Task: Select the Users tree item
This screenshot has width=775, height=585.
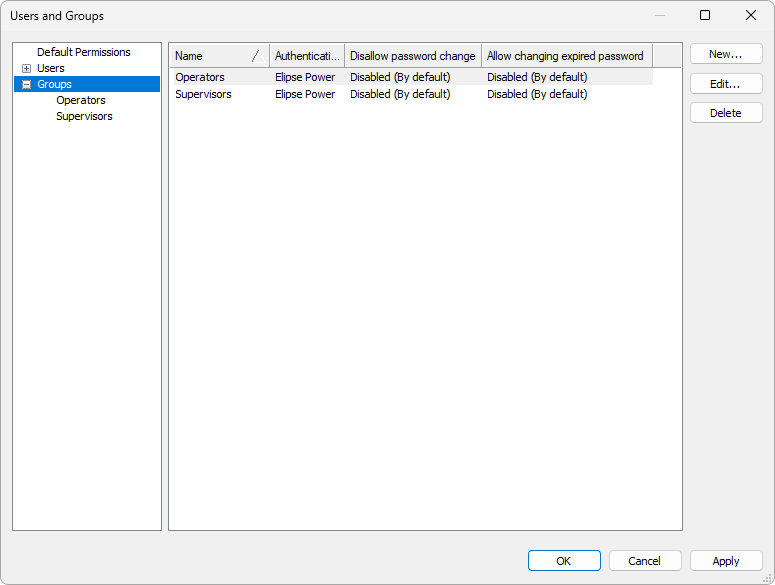Action: (50, 68)
